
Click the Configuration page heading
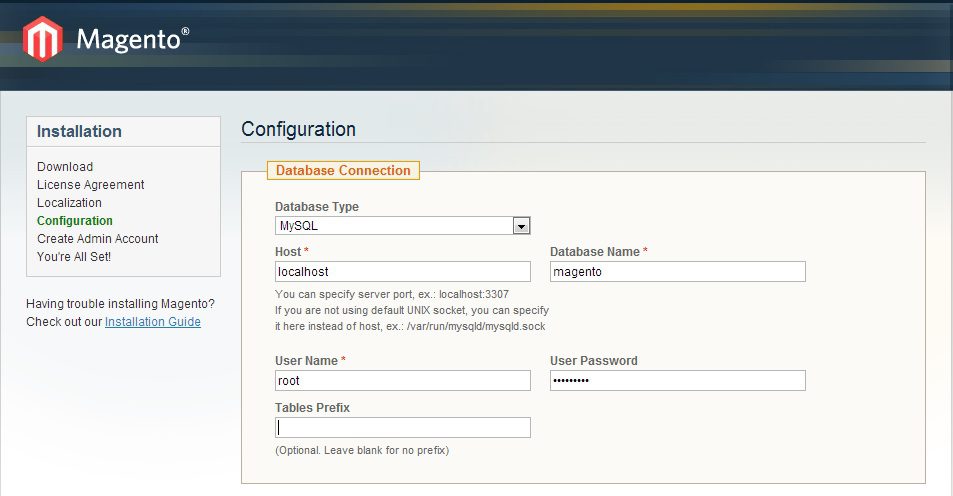298,129
